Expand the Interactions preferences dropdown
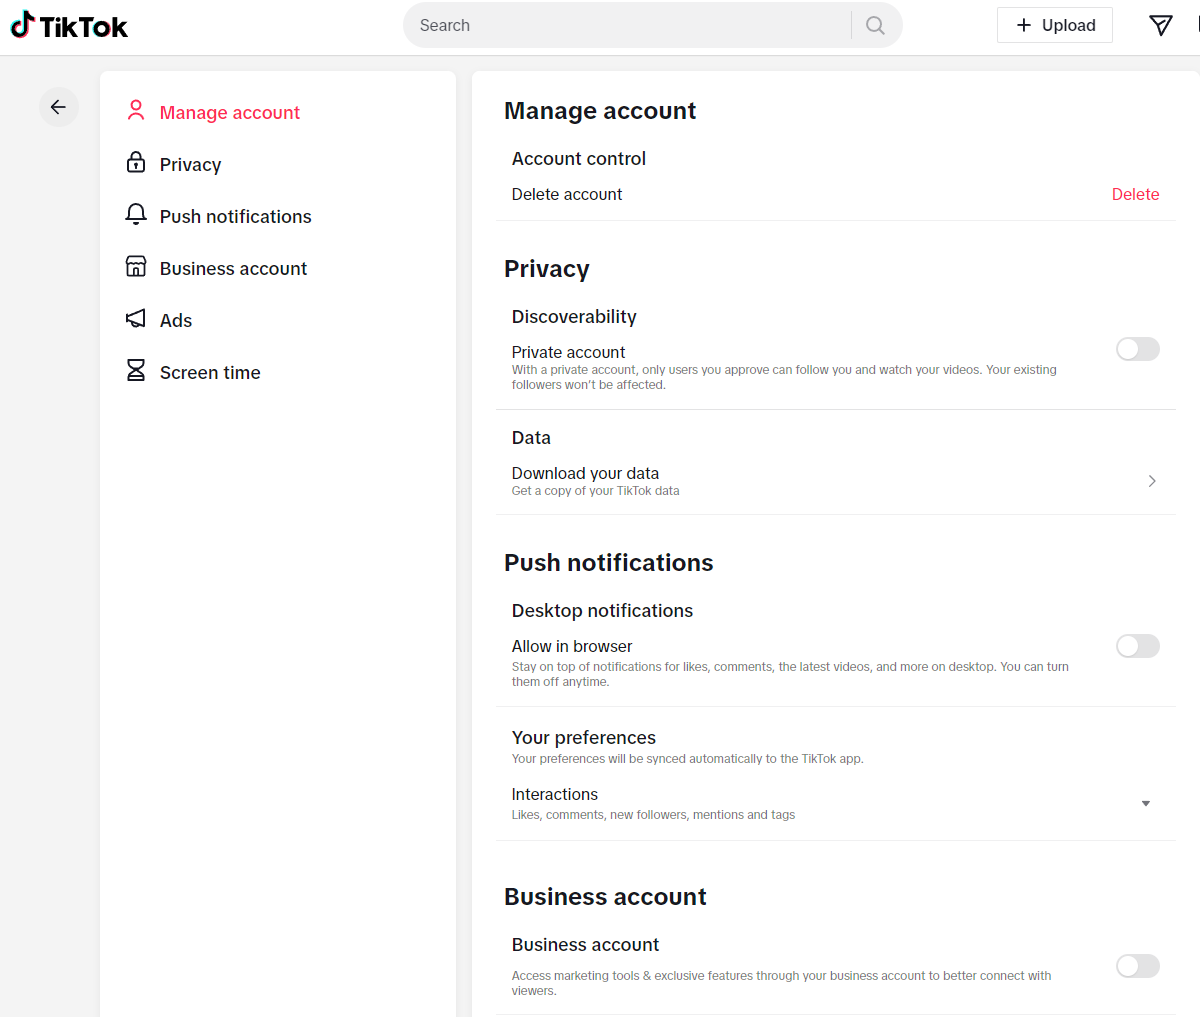 [1145, 804]
